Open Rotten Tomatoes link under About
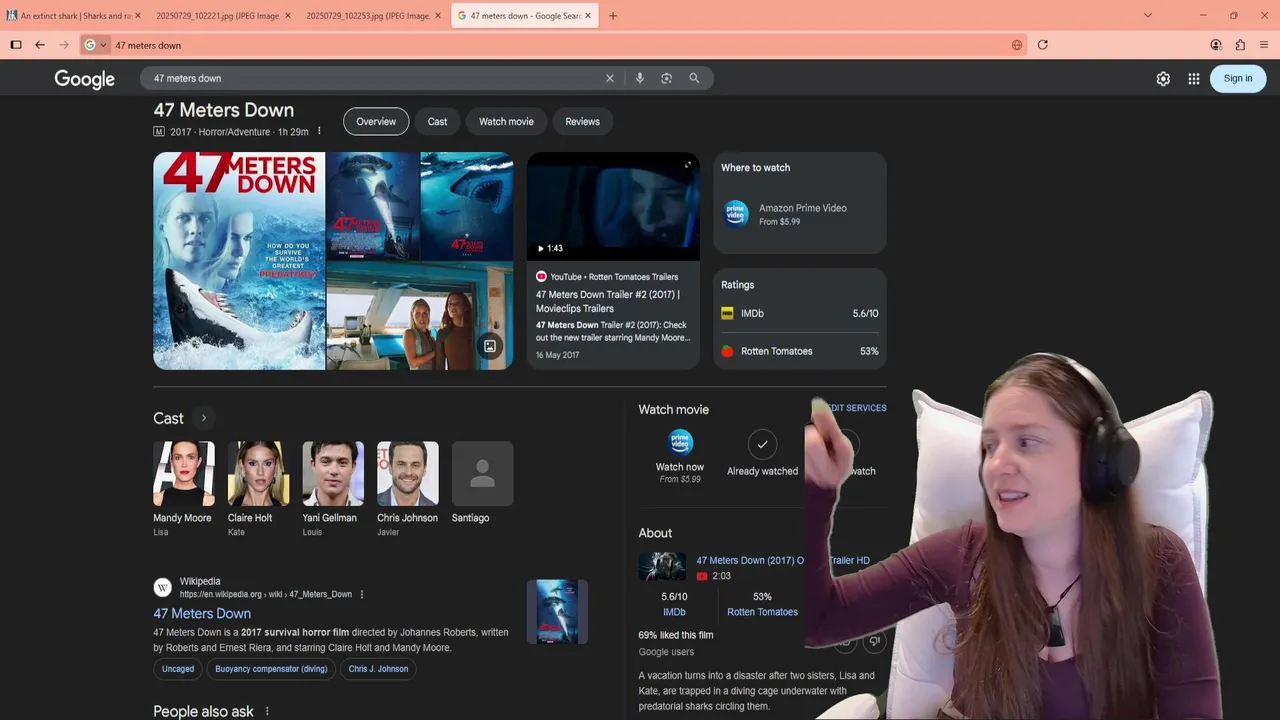The height and width of the screenshot is (720, 1280). [x=762, y=612]
